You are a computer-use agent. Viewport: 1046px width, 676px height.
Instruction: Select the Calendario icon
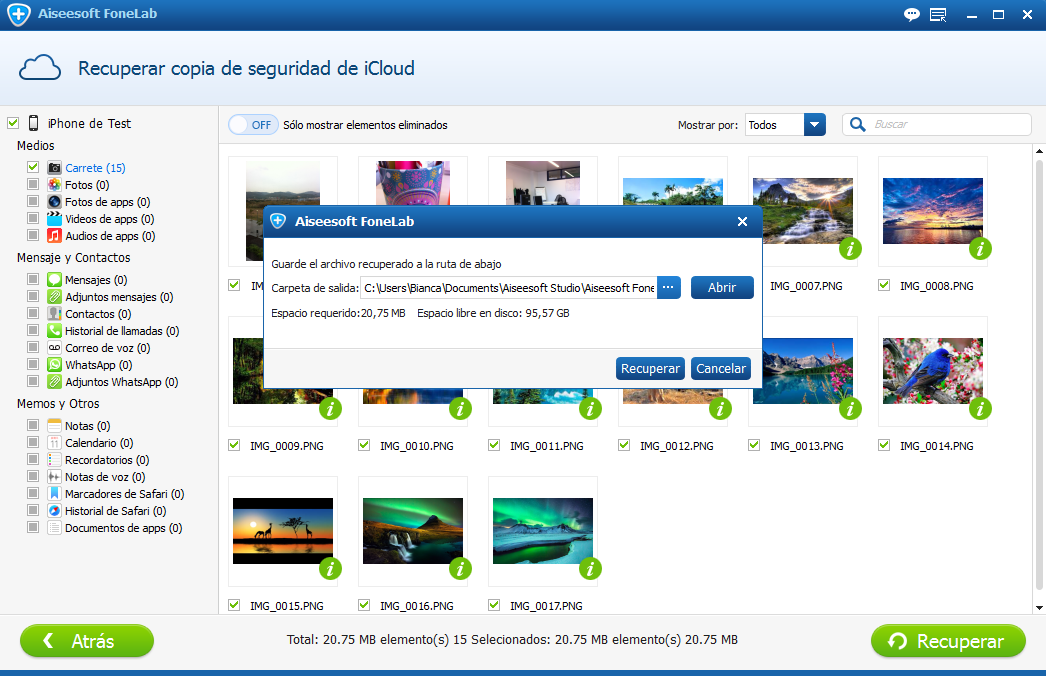pyautogui.click(x=54, y=443)
